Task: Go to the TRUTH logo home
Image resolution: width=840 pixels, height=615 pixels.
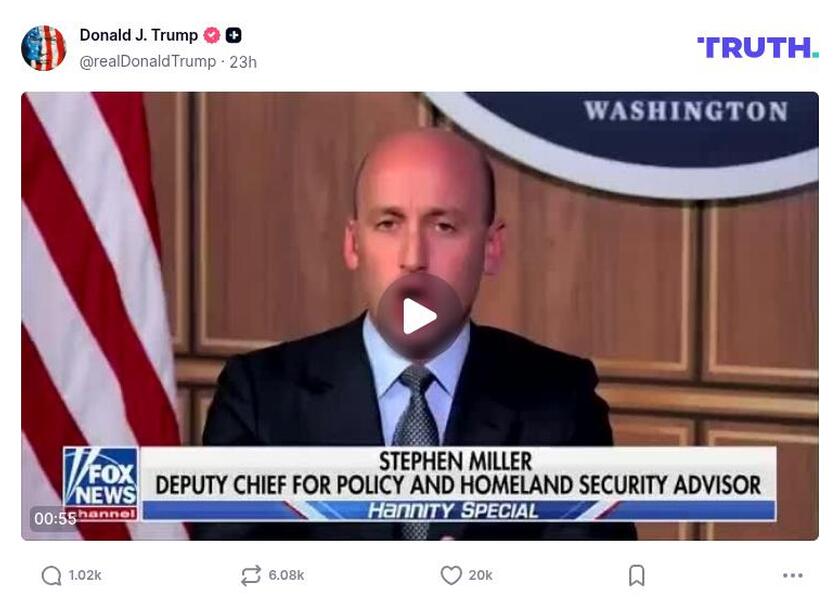Action: 758,47
